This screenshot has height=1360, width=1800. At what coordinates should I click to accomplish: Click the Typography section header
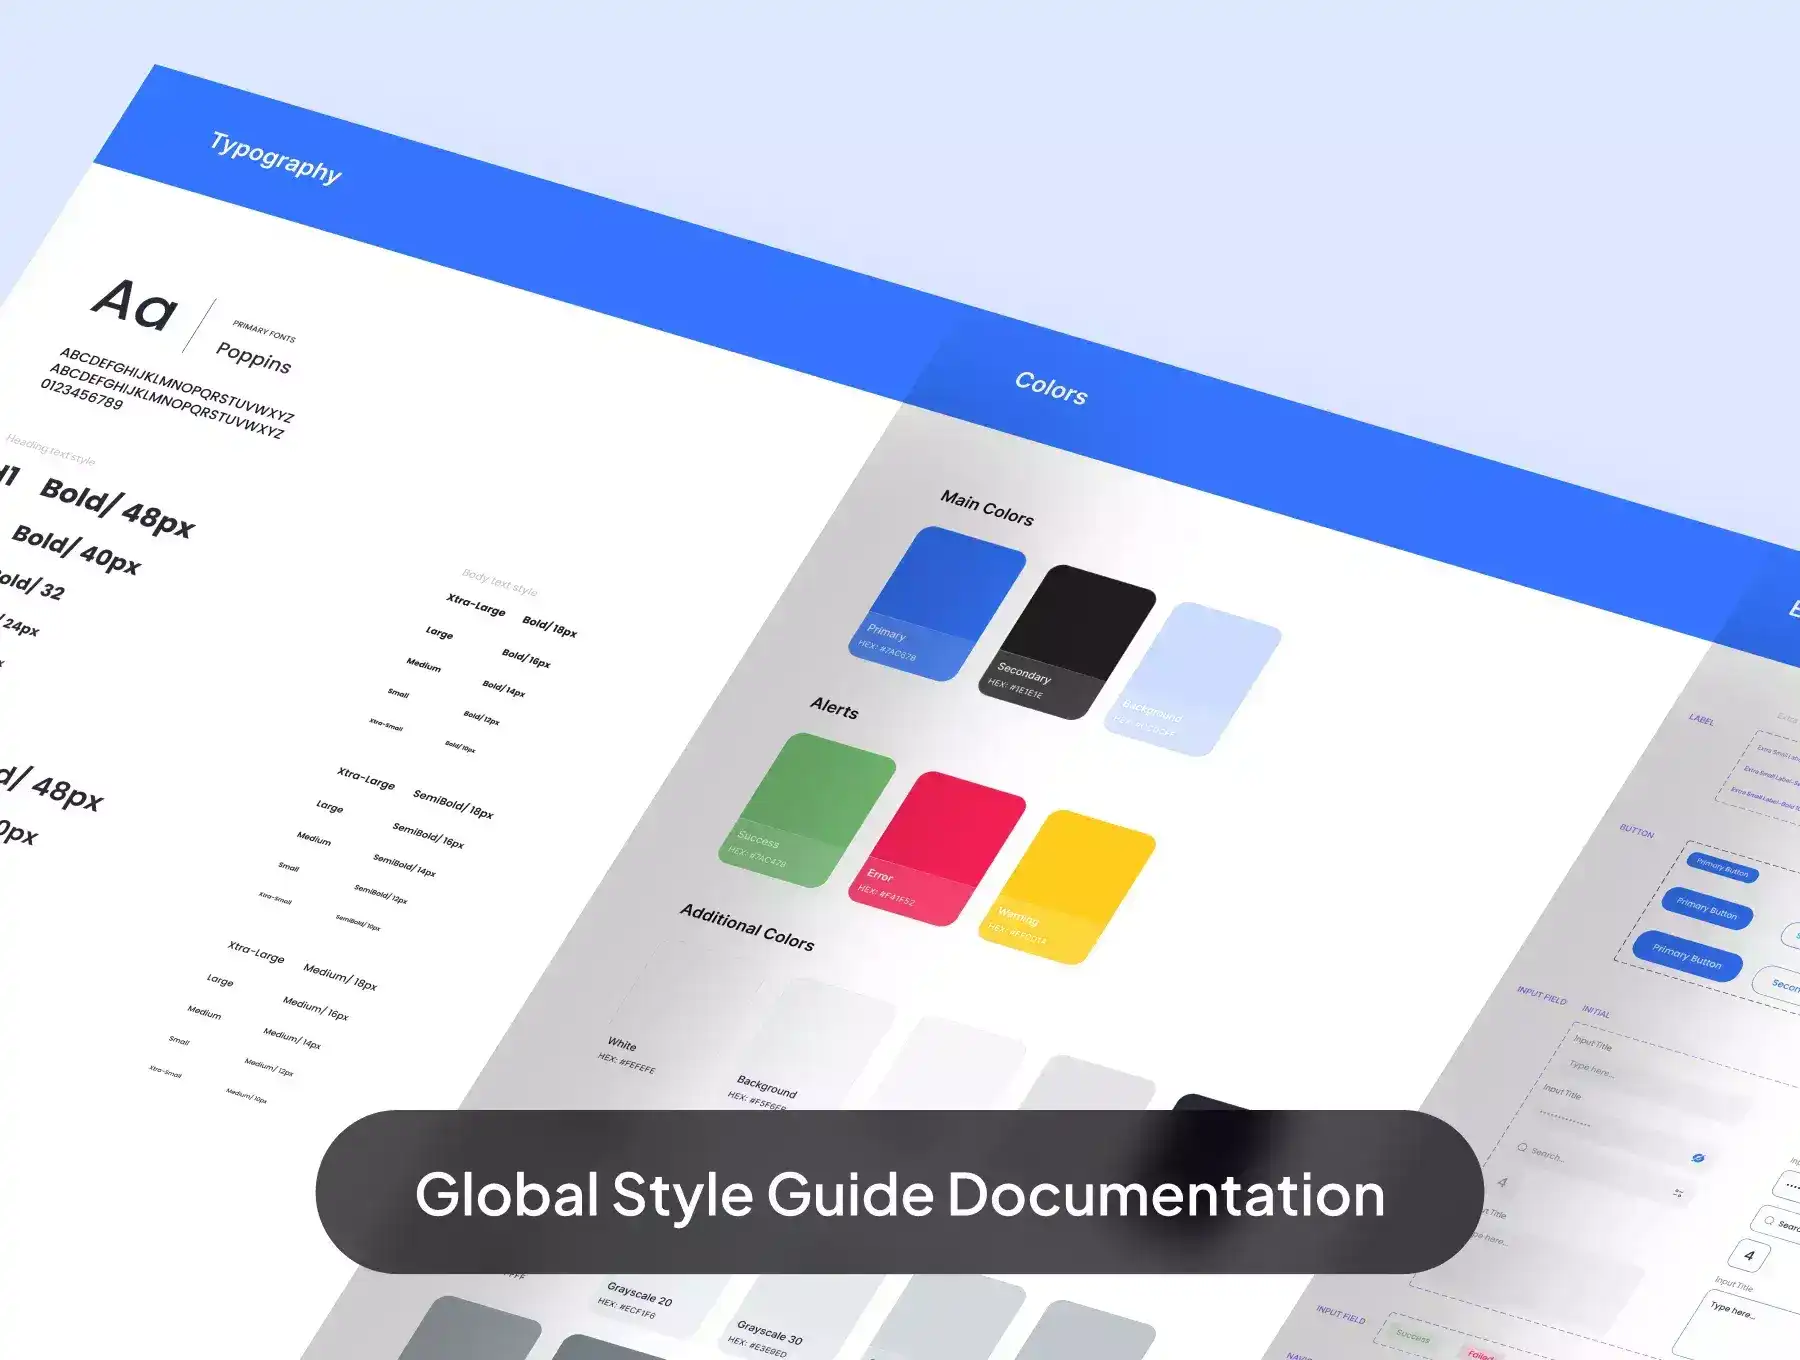point(276,158)
